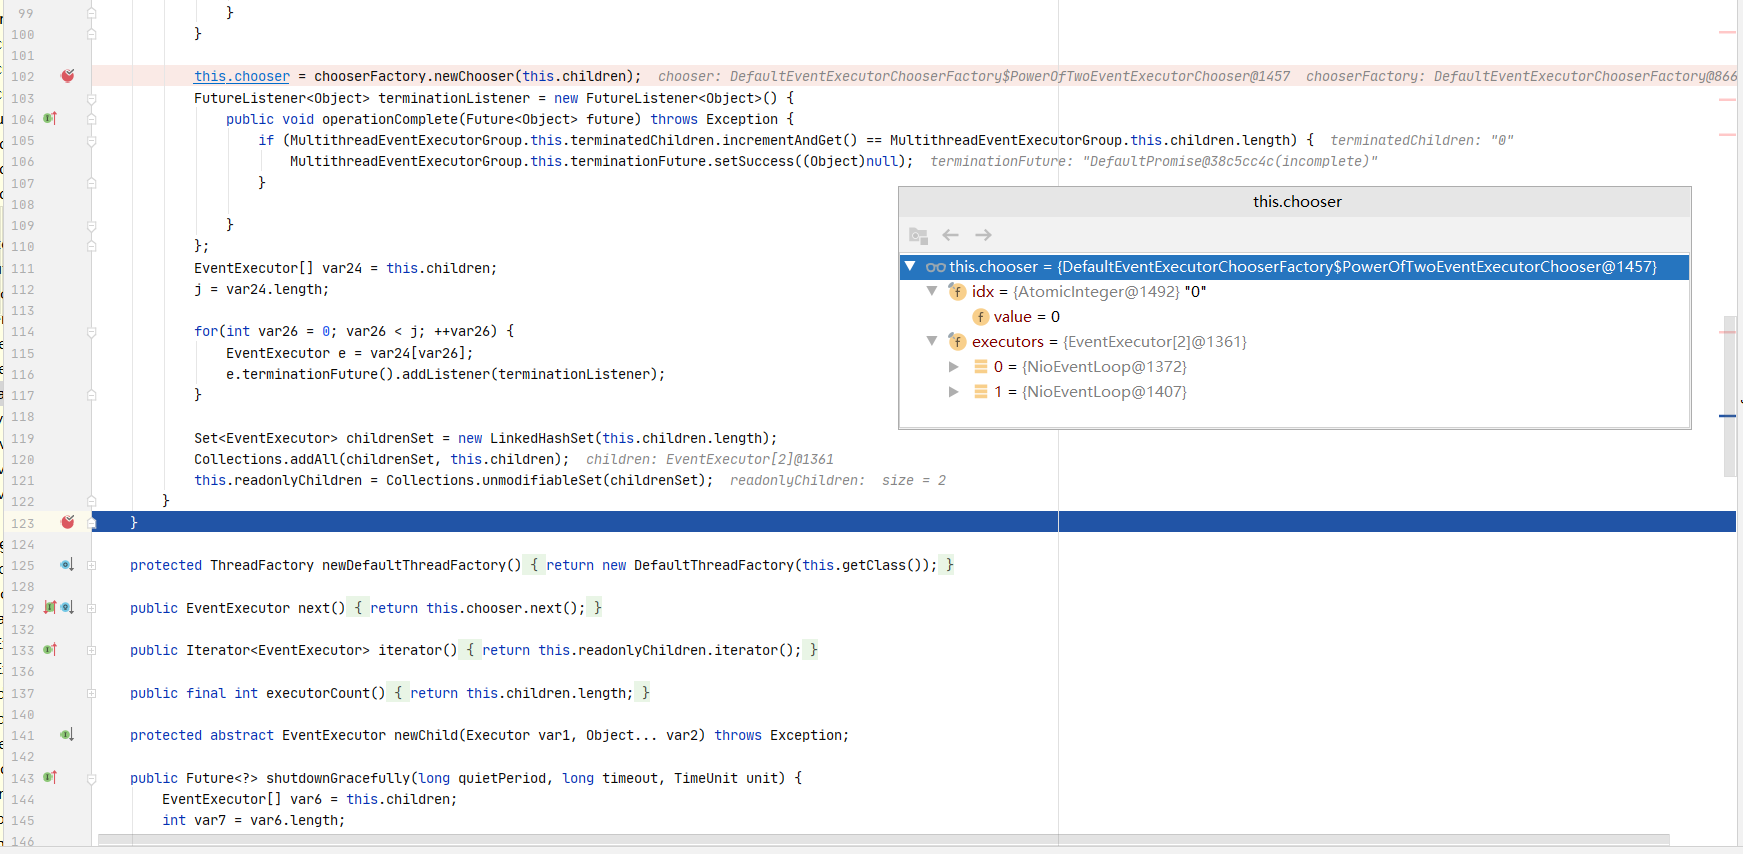Click the editor vertical scrollbar thumb

point(1730,395)
